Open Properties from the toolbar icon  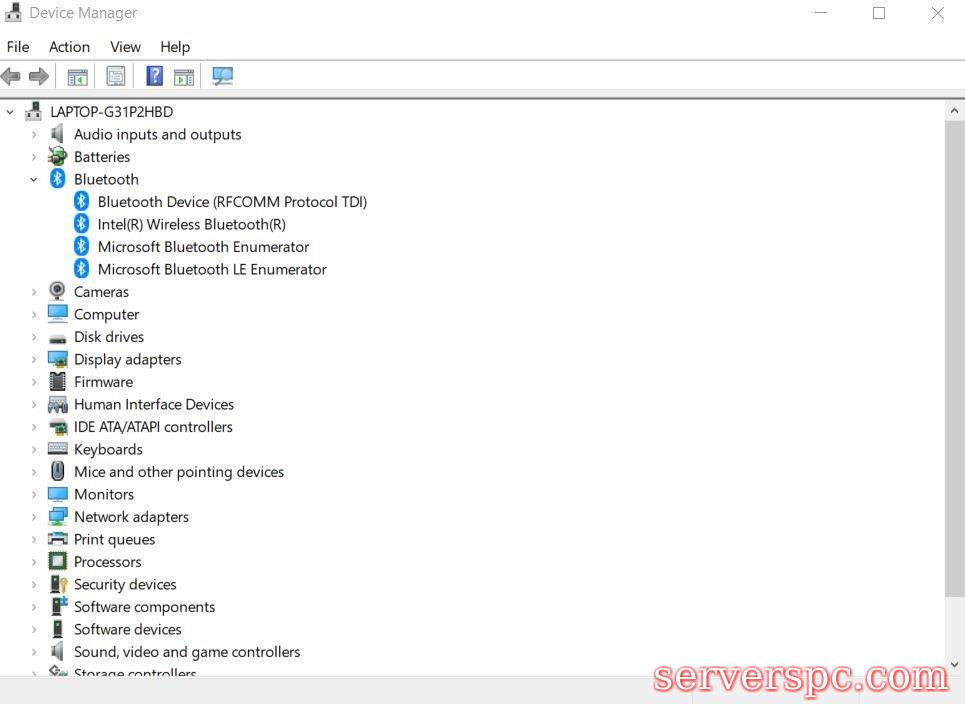116,76
